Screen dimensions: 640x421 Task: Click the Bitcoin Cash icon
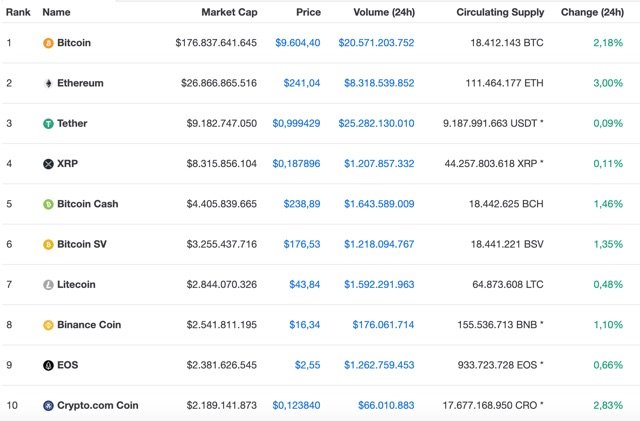[x=48, y=204]
